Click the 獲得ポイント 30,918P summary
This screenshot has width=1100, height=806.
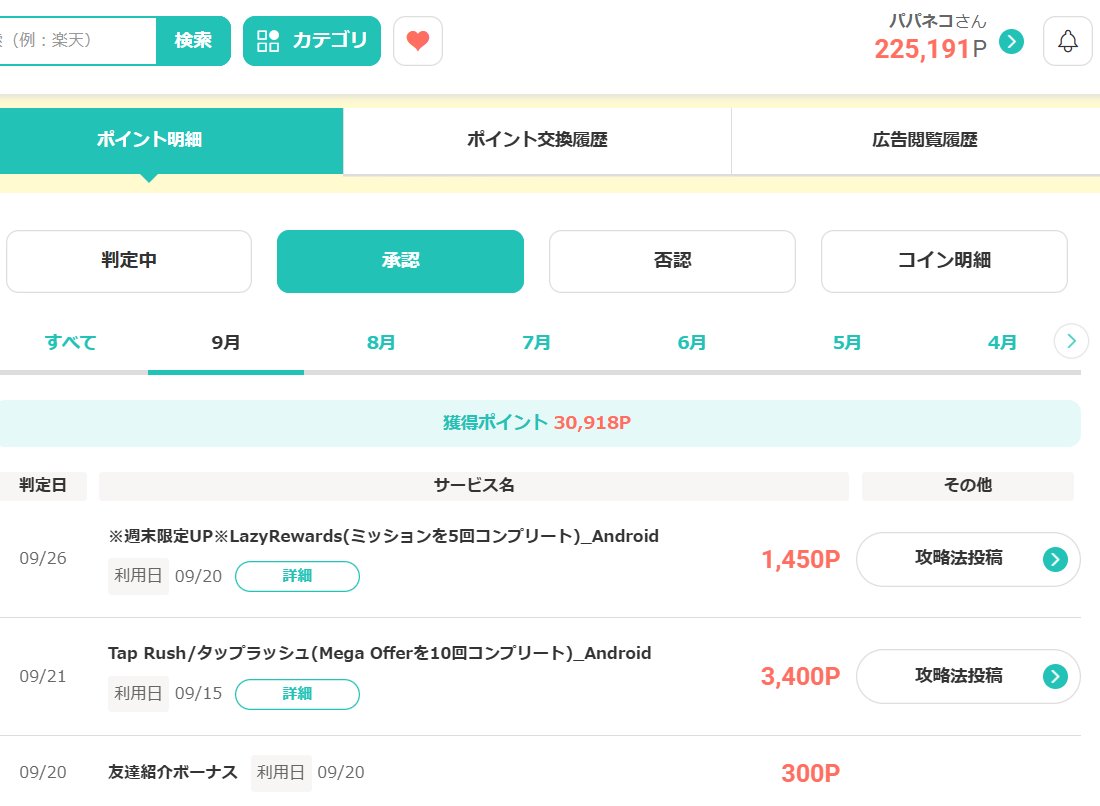[537, 422]
